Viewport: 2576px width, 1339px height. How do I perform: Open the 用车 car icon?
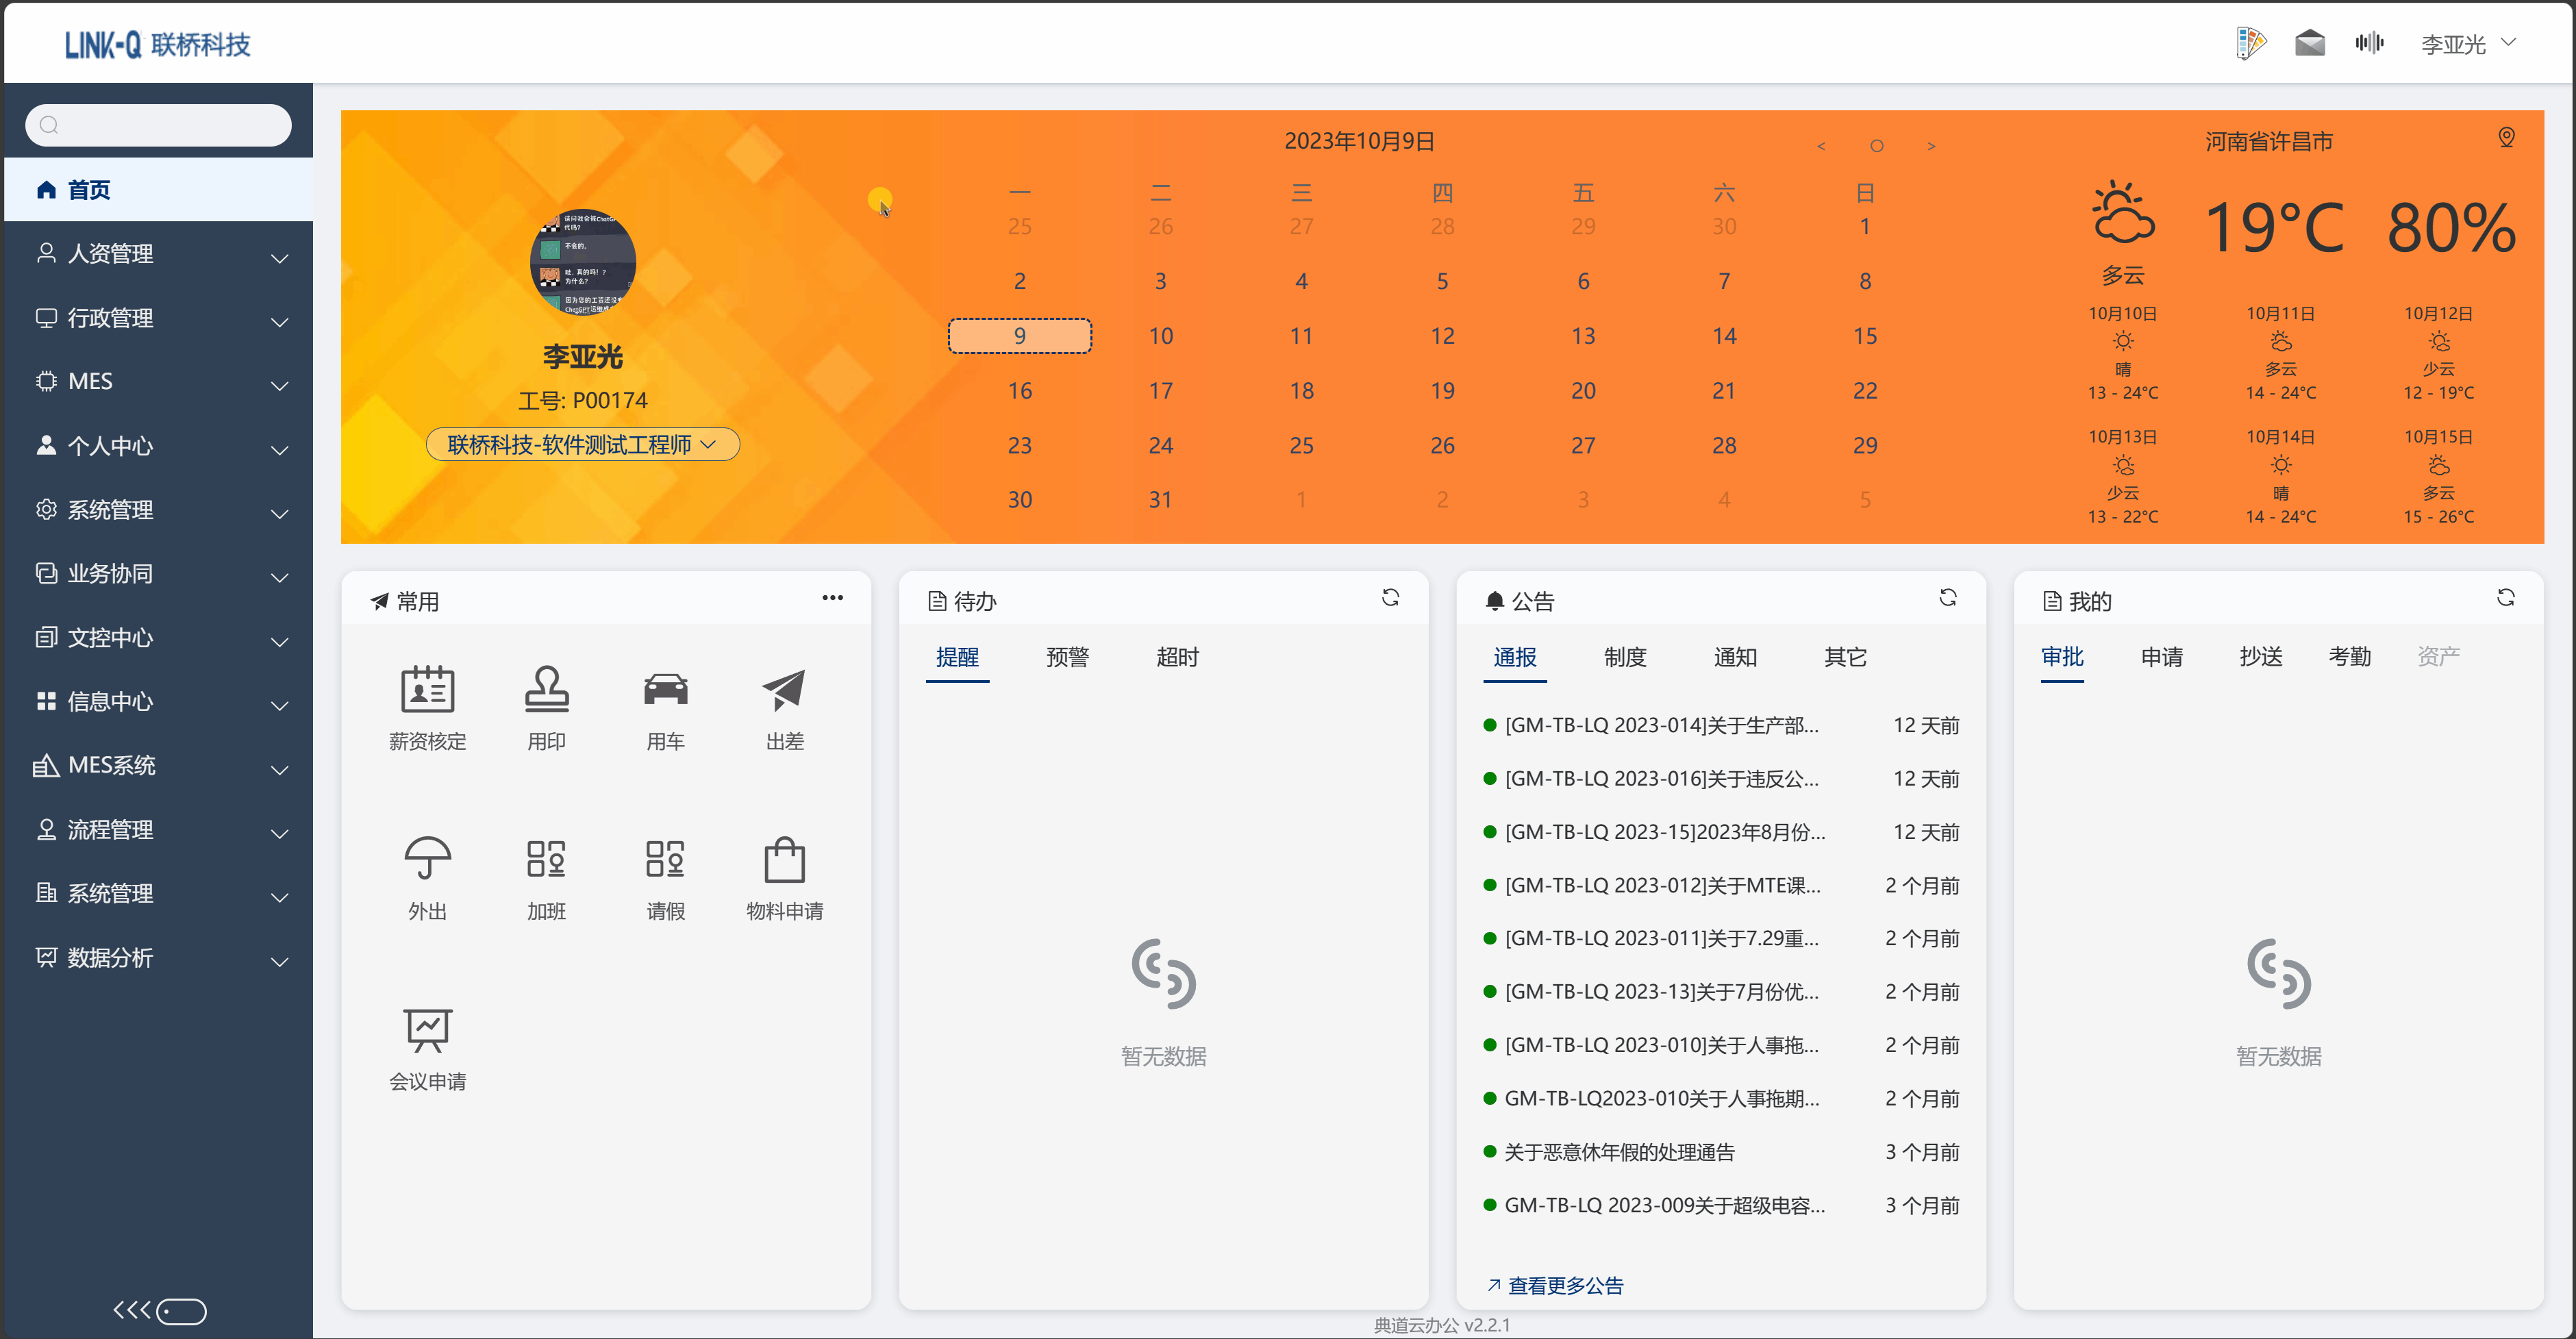pyautogui.click(x=665, y=690)
